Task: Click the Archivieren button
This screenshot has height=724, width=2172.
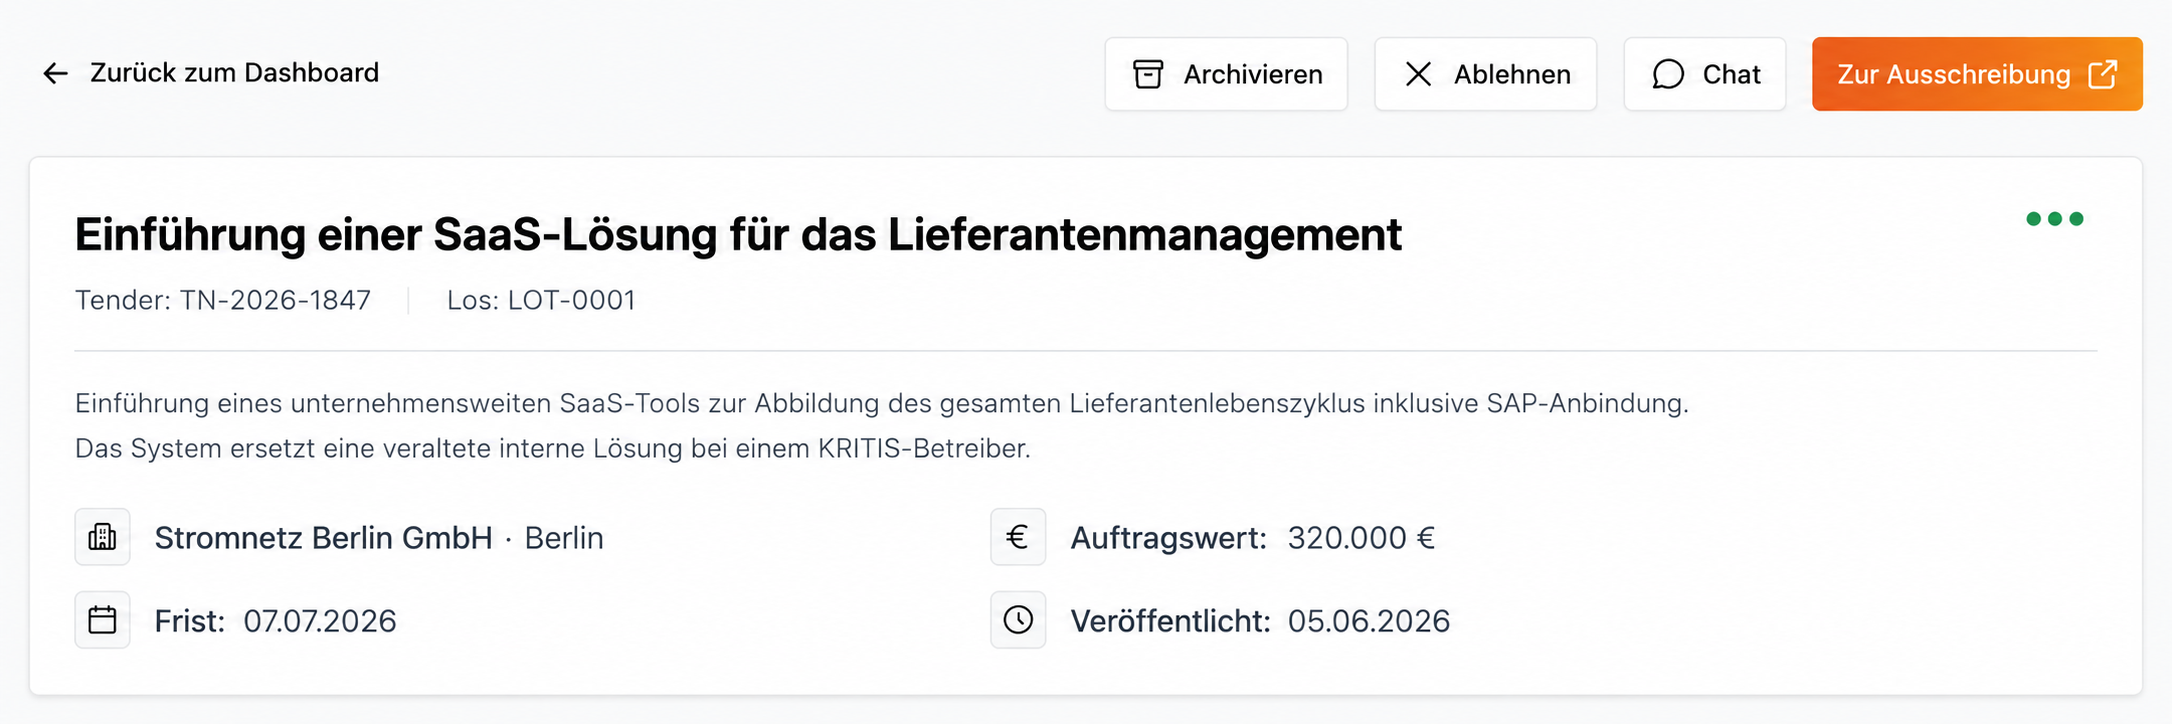Action: pos(1226,74)
